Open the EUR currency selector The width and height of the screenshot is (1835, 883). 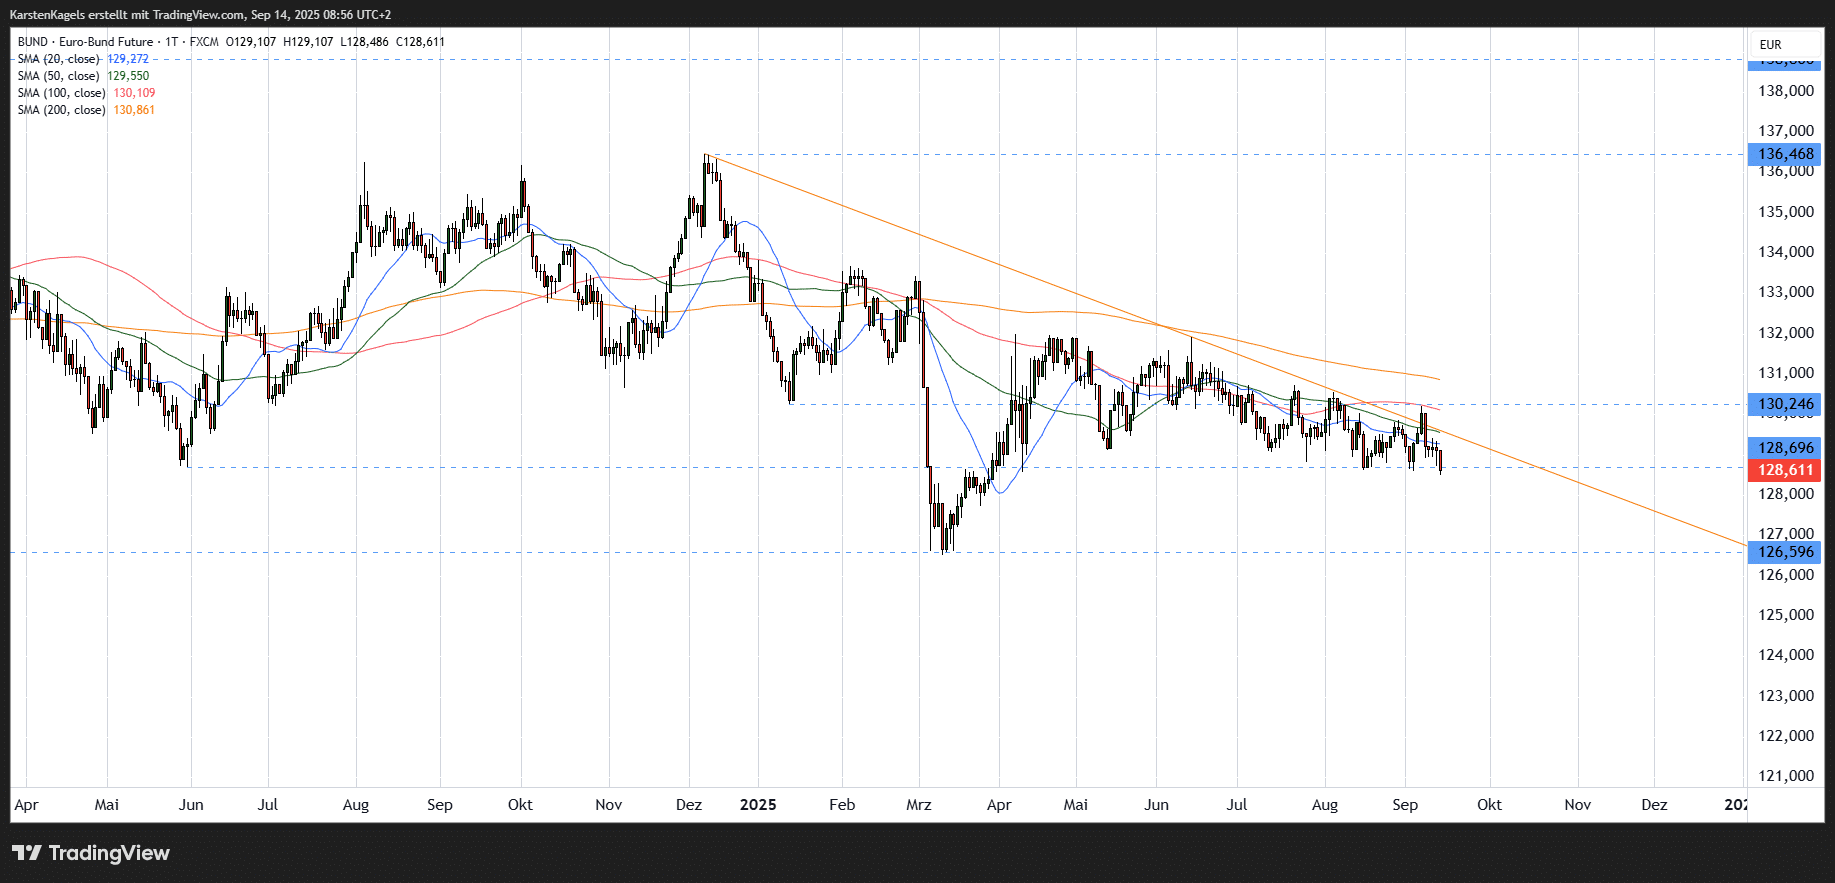coord(1770,45)
